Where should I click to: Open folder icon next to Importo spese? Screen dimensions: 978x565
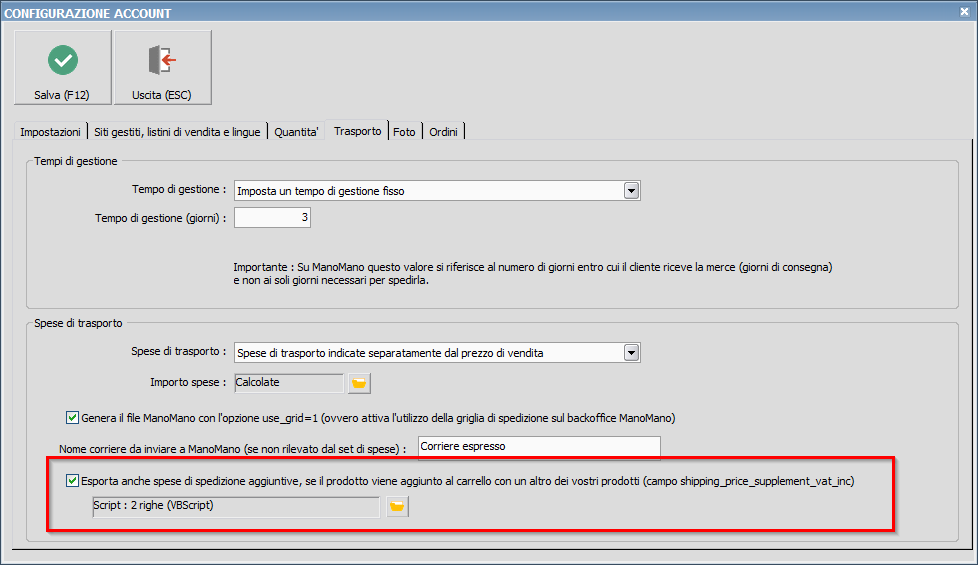359,383
